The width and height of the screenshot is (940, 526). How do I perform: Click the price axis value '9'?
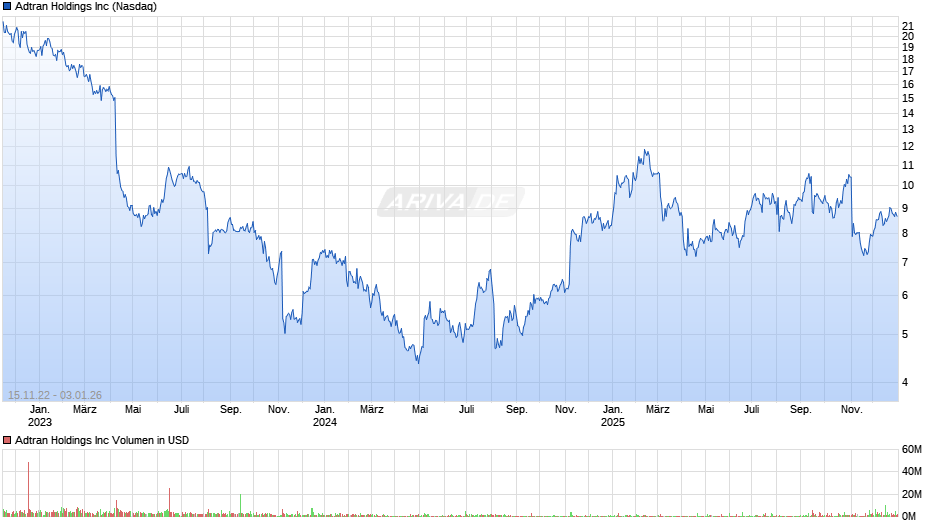click(905, 209)
